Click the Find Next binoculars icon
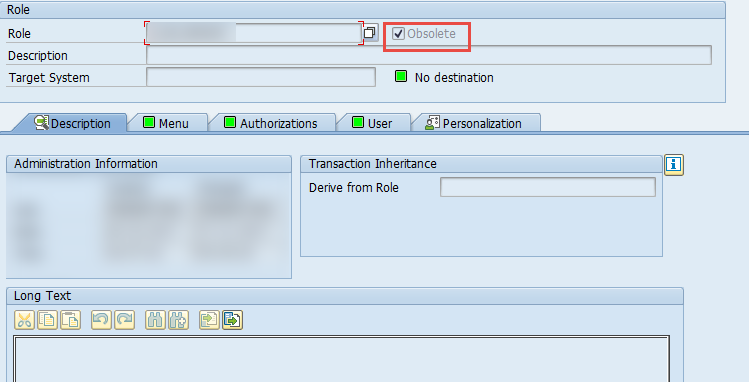The height and width of the screenshot is (382, 749). 179,320
